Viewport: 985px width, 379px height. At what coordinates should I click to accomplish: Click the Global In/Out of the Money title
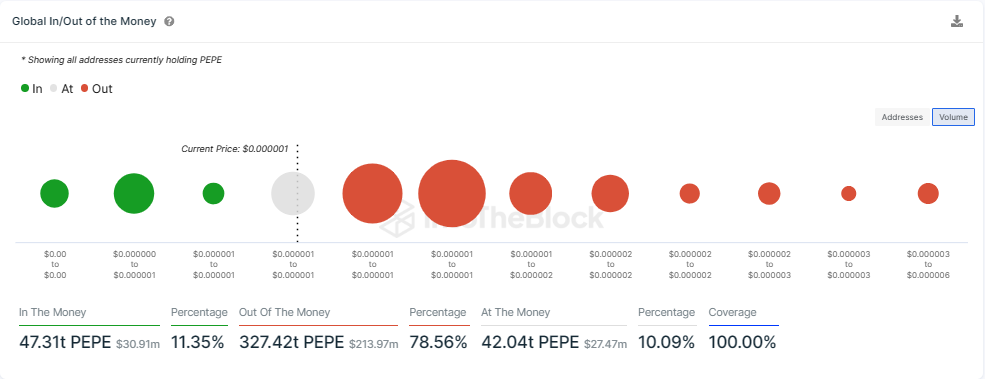pyautogui.click(x=84, y=21)
